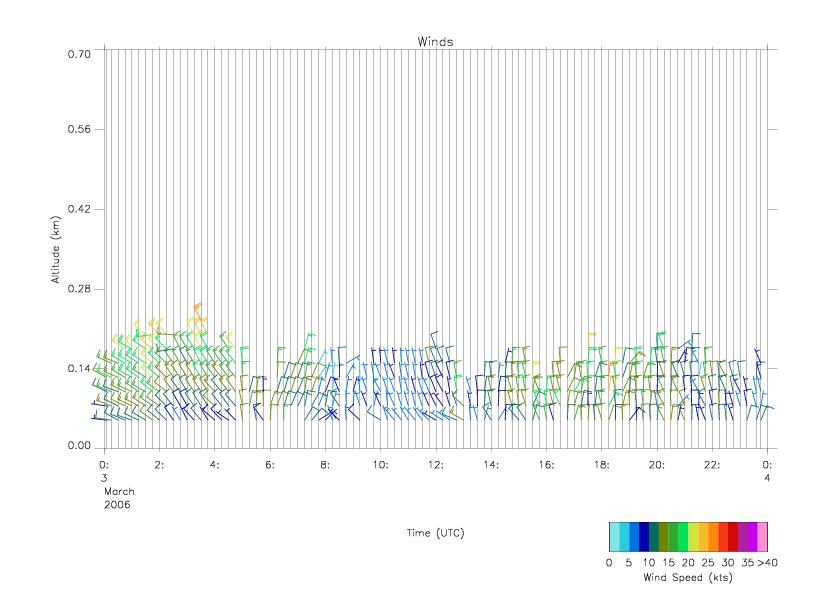Image resolution: width=827 pixels, height=611 pixels.
Task: Click the 0.00 altitude tick label
Action: [x=79, y=445]
